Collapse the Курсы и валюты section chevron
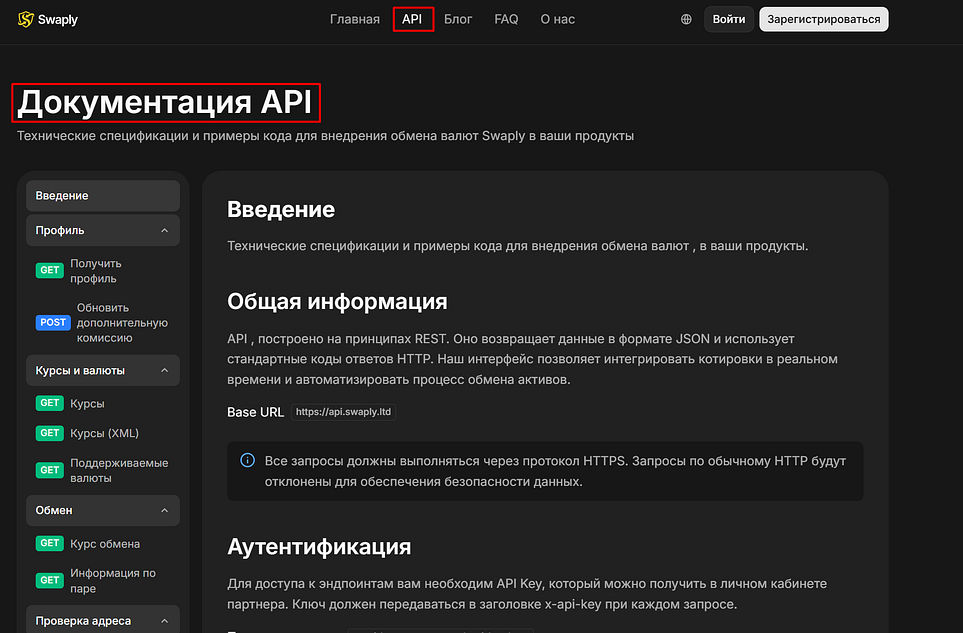The height and width of the screenshot is (633, 963). pos(165,370)
